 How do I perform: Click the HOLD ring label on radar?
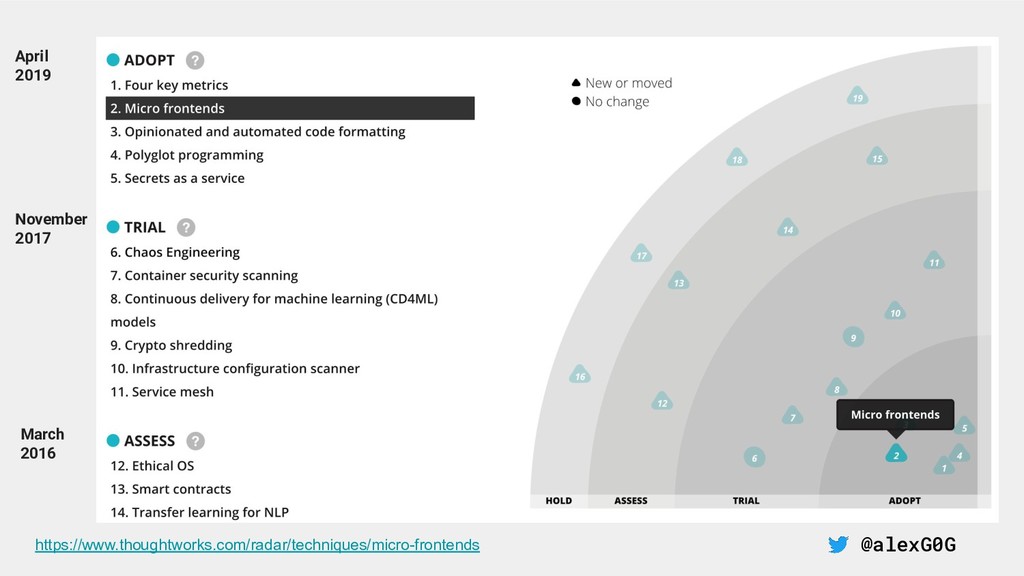click(x=559, y=500)
